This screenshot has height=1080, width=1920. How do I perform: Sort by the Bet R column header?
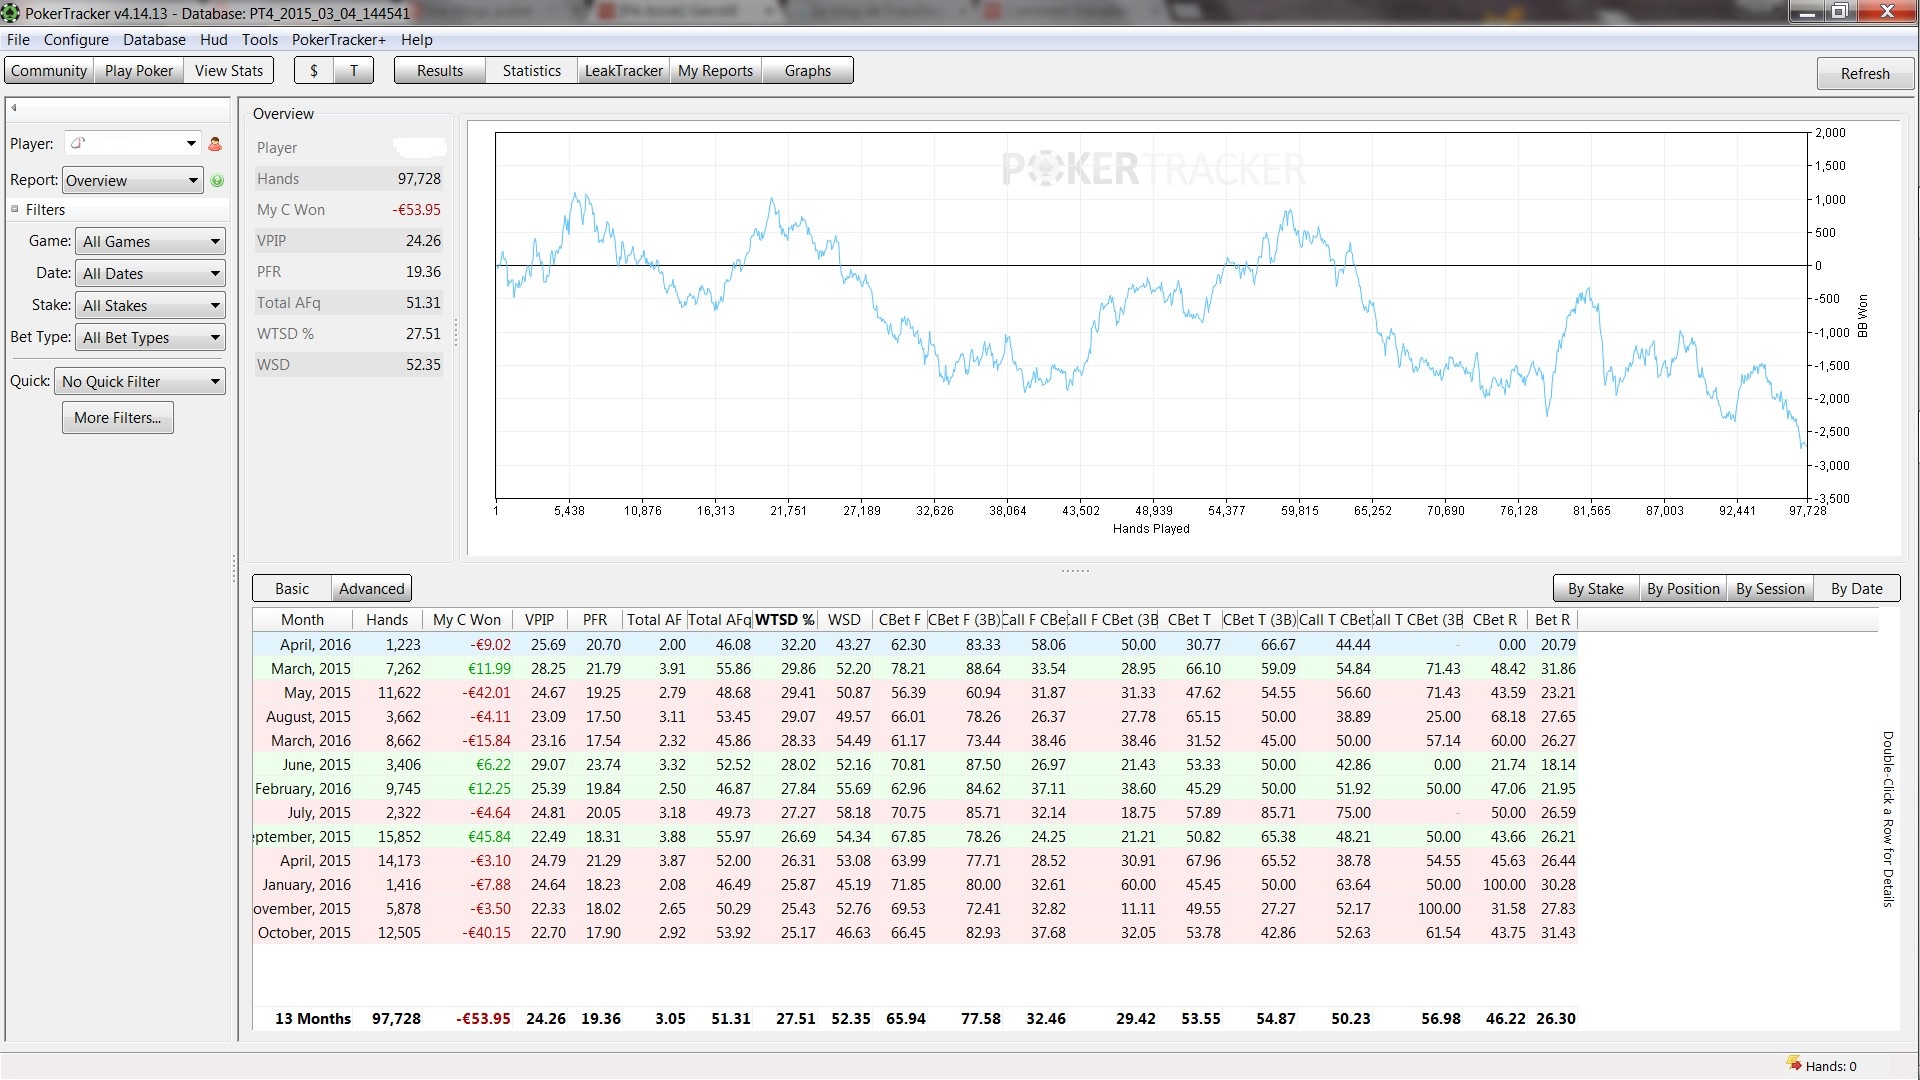1553,620
